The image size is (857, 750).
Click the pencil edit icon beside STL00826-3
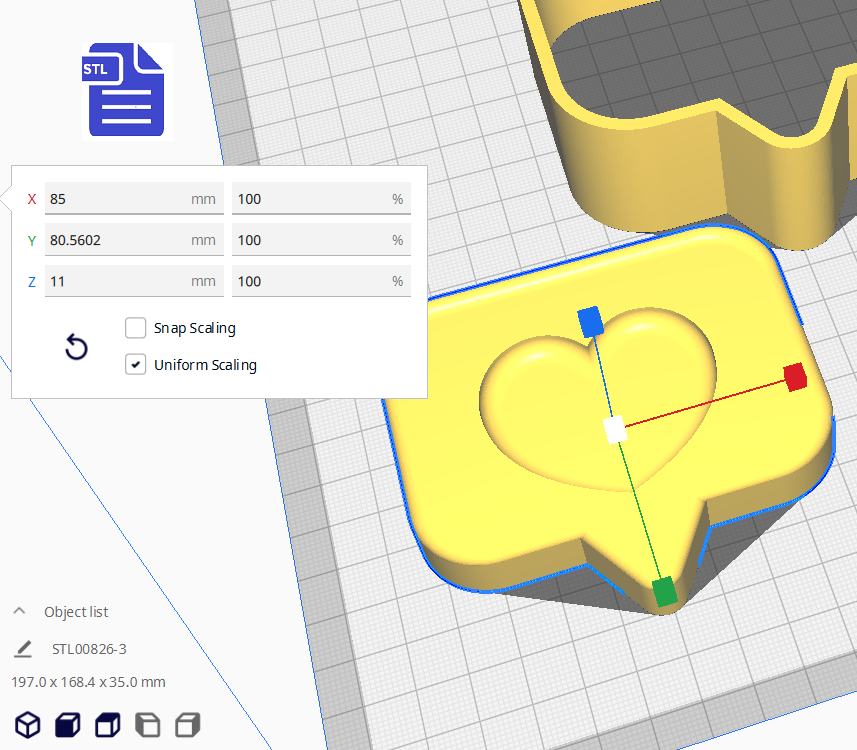pos(23,649)
